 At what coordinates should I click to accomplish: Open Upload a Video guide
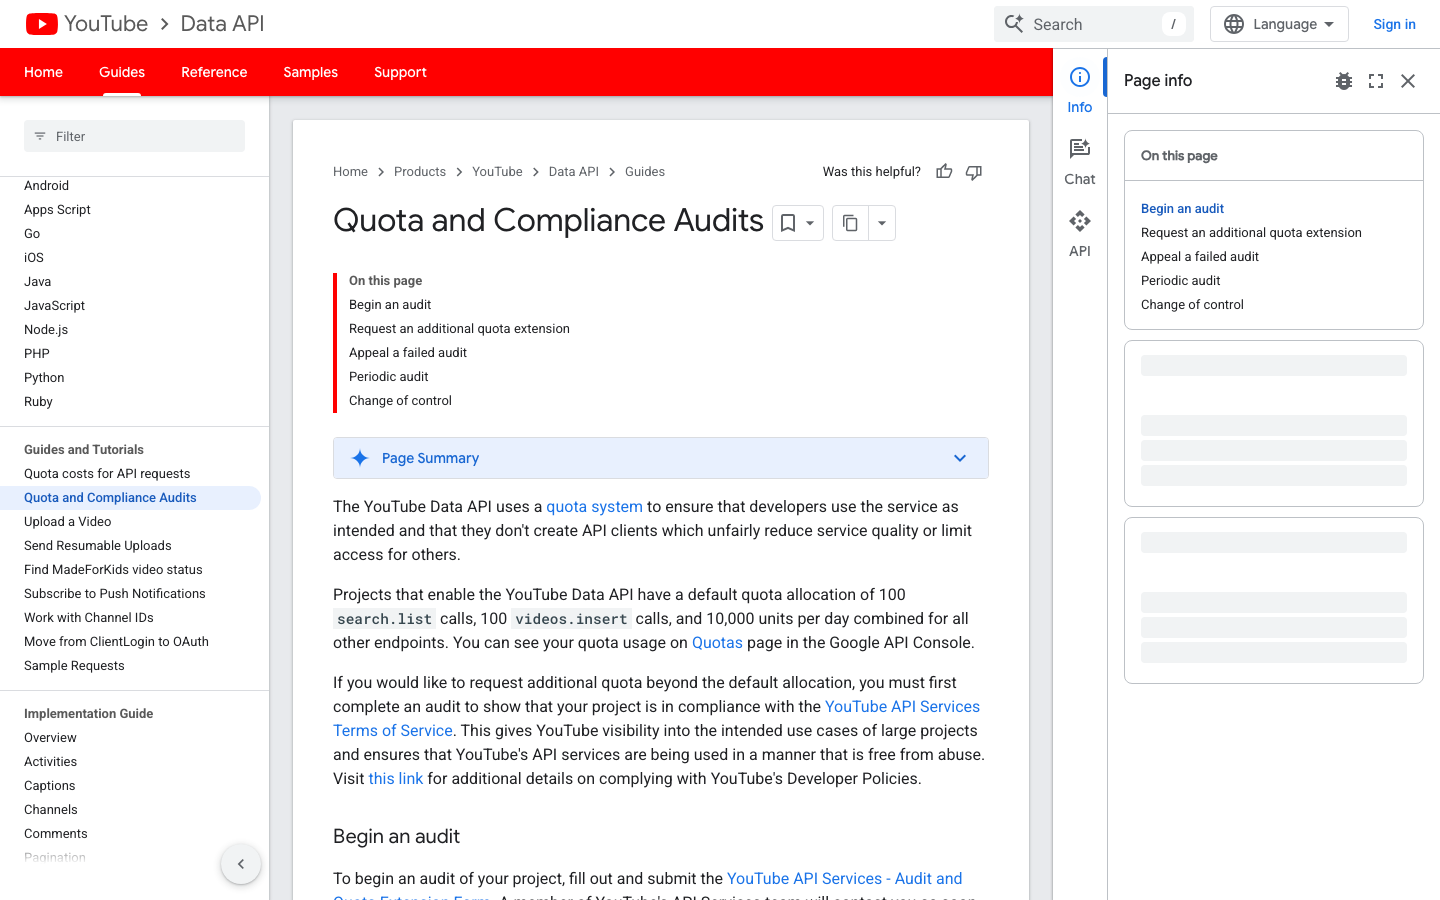(67, 522)
